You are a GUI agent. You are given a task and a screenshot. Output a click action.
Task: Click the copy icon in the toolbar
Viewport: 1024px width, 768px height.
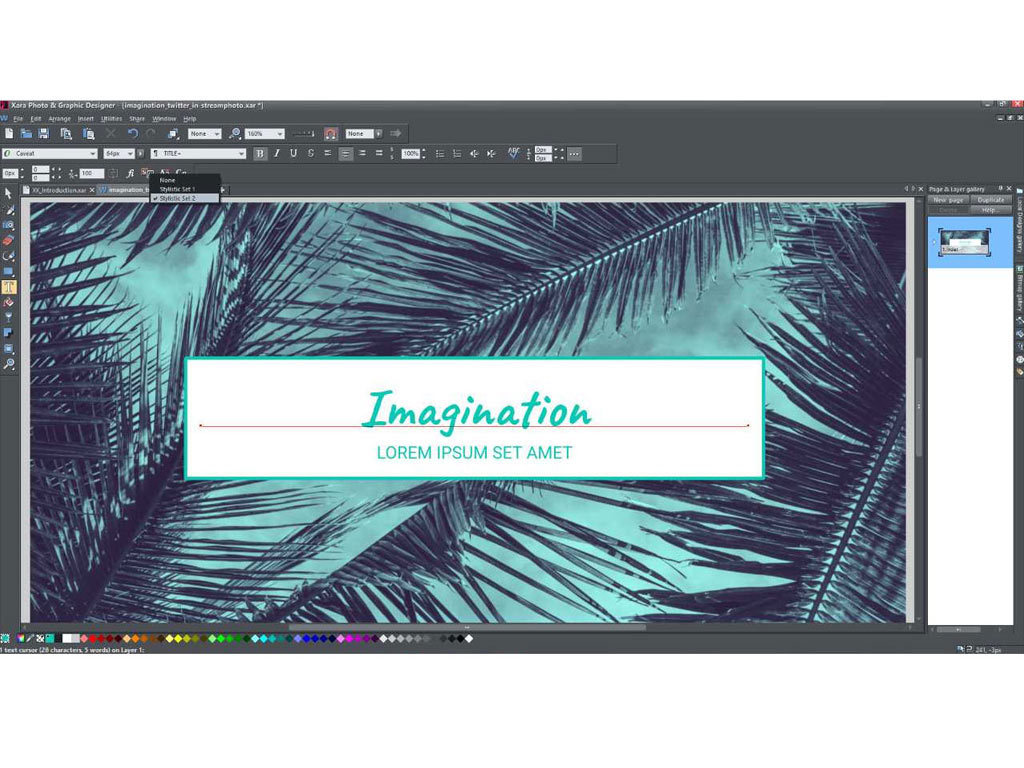[x=66, y=134]
